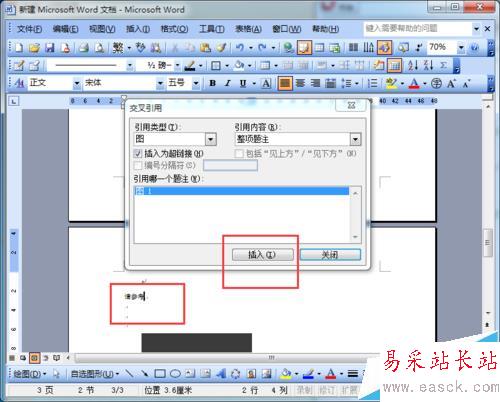Open the 视图 menu

[102, 29]
